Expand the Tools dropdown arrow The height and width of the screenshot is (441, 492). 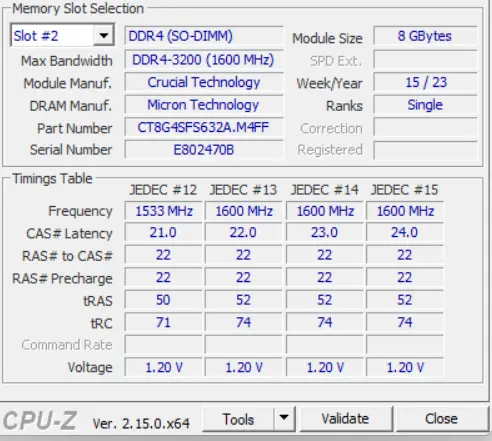coord(284,418)
